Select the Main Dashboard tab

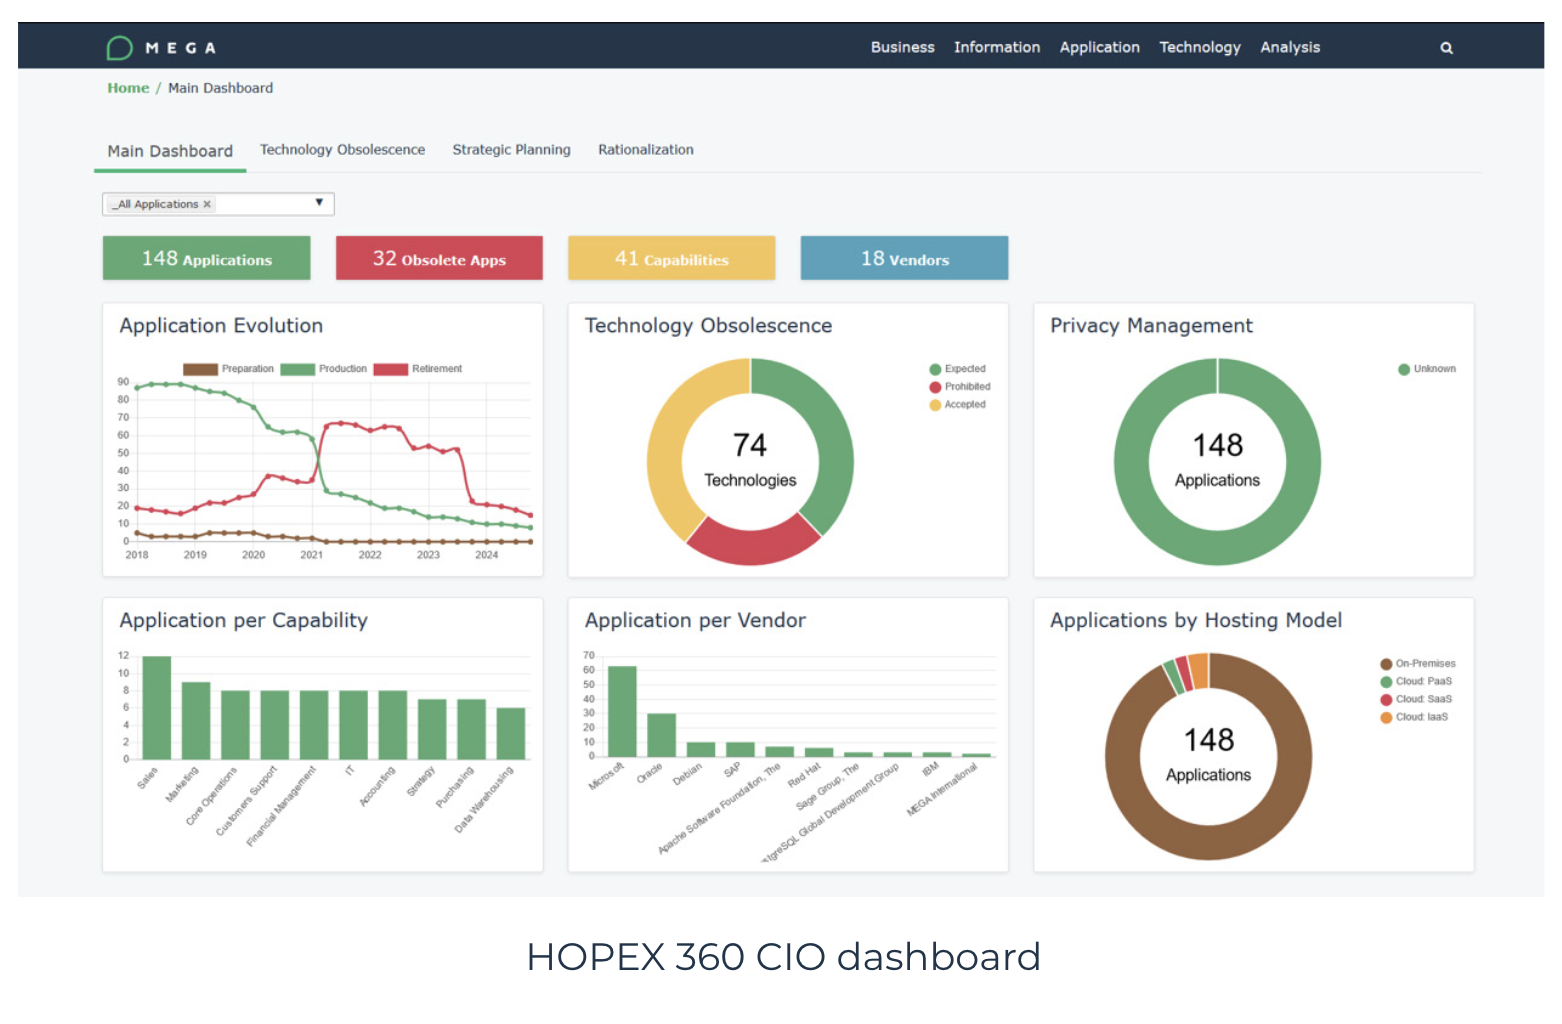coord(170,151)
